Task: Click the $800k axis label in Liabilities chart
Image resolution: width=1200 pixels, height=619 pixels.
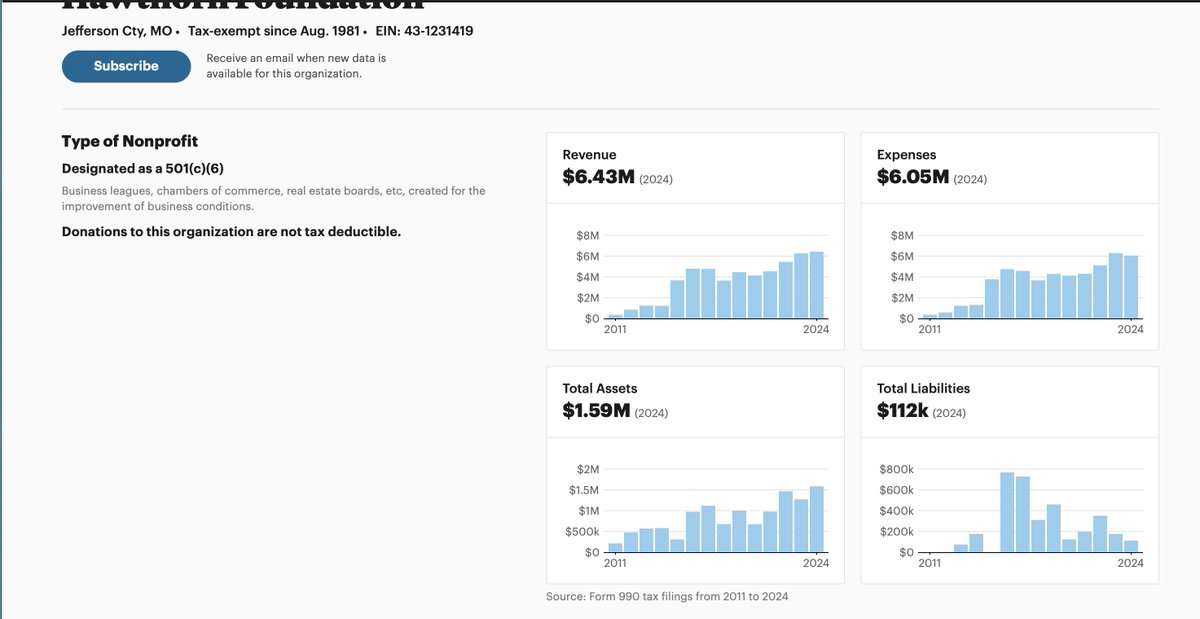Action: point(897,469)
